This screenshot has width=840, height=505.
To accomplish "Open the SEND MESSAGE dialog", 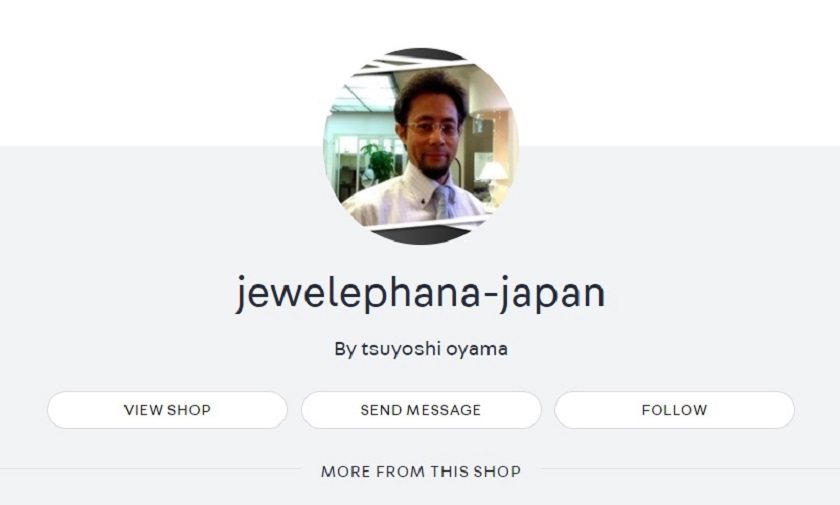I will [x=421, y=410].
